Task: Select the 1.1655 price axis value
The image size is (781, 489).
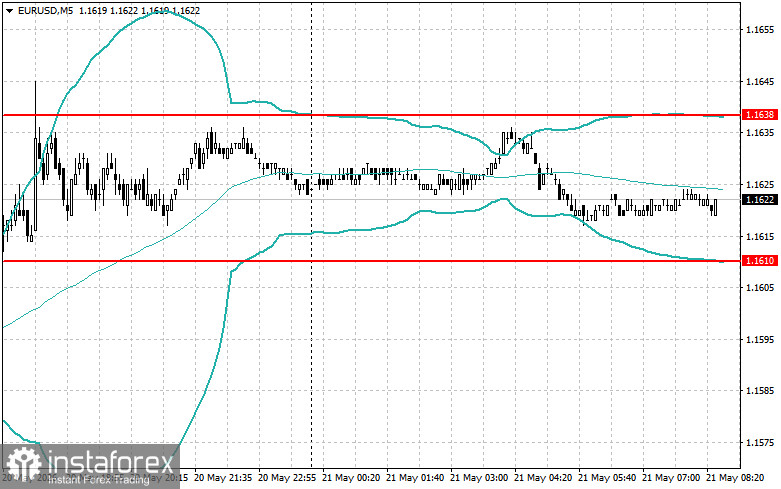Action: [760, 30]
